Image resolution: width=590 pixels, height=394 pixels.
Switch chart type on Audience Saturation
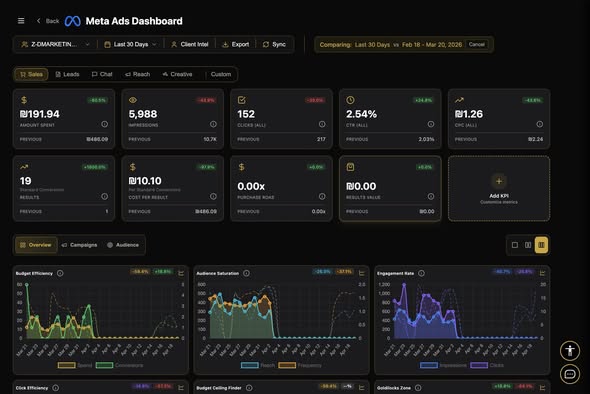pyautogui.click(x=362, y=273)
